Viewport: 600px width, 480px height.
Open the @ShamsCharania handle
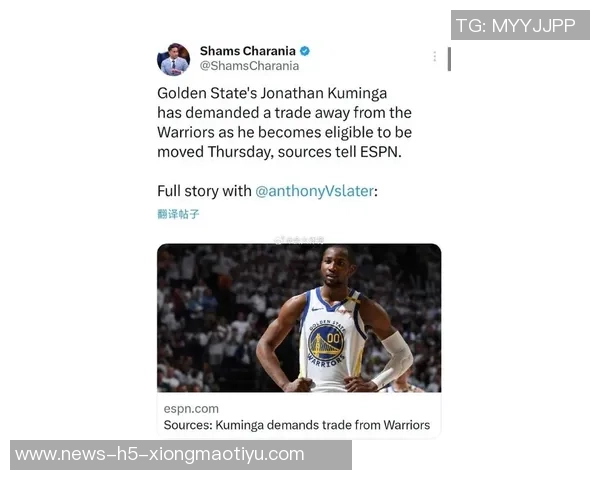click(x=249, y=66)
